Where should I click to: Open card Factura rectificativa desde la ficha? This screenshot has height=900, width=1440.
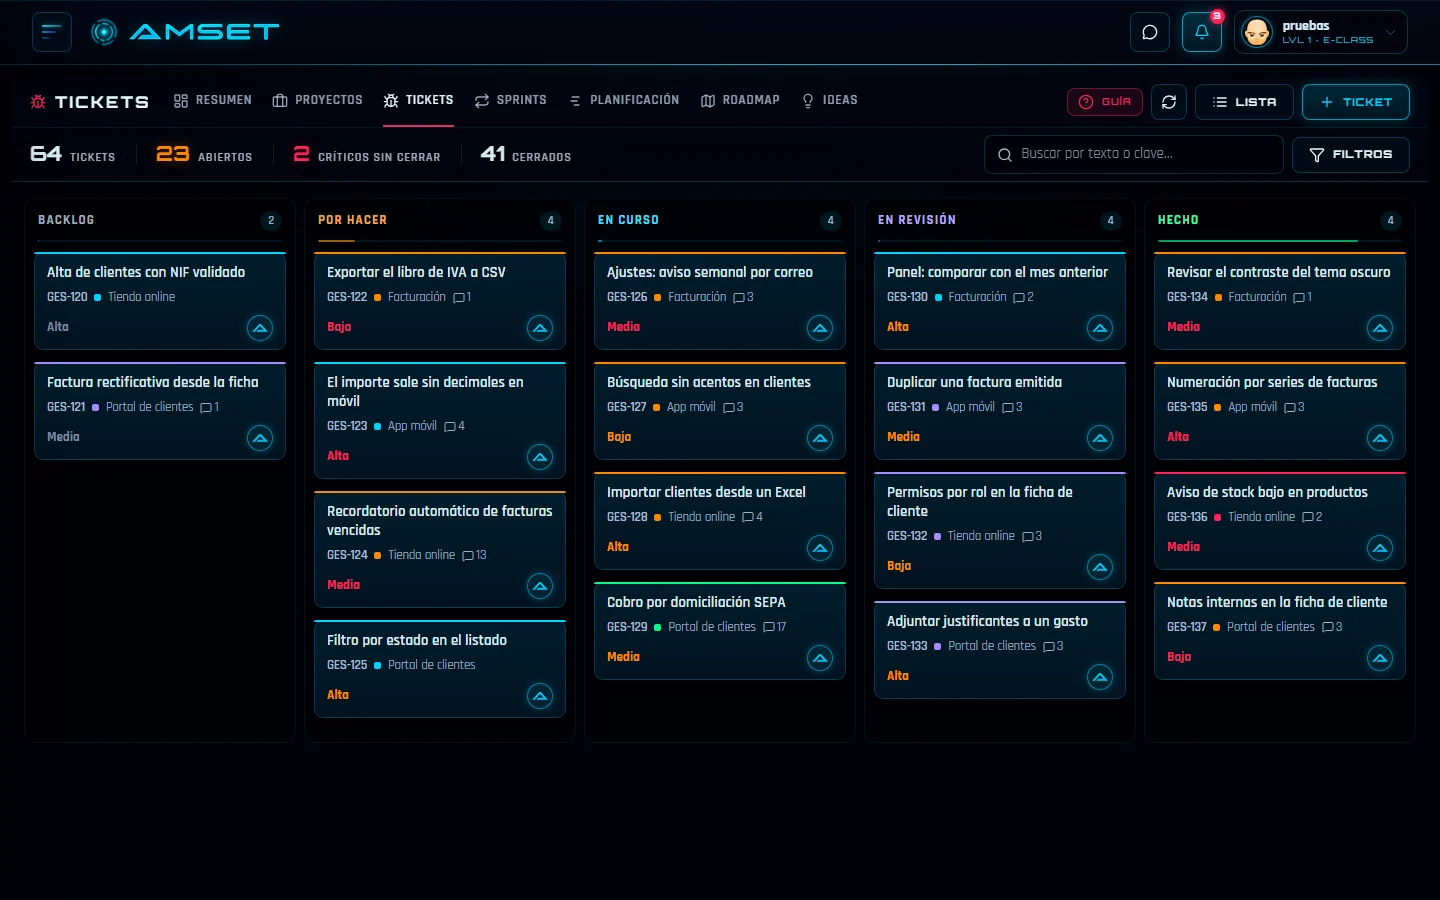160,411
